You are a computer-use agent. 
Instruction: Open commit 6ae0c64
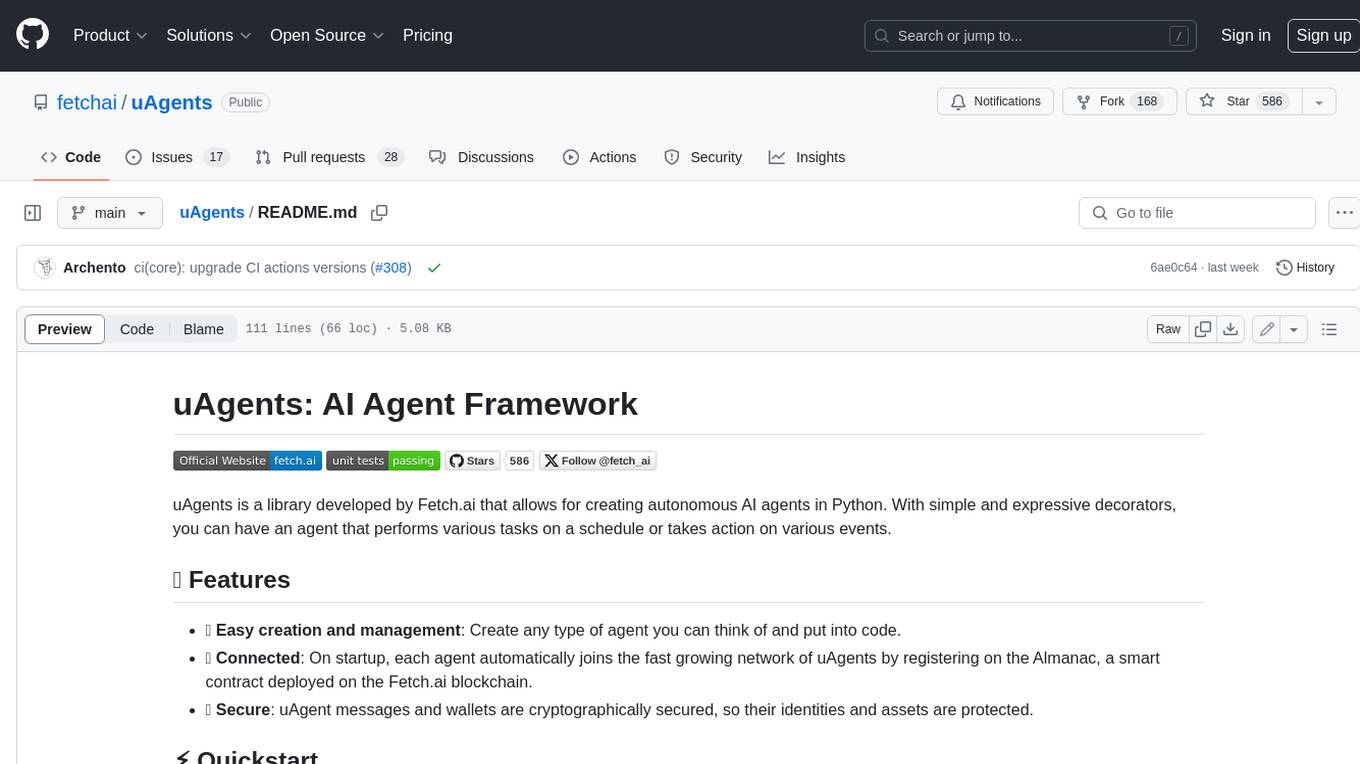click(1173, 268)
